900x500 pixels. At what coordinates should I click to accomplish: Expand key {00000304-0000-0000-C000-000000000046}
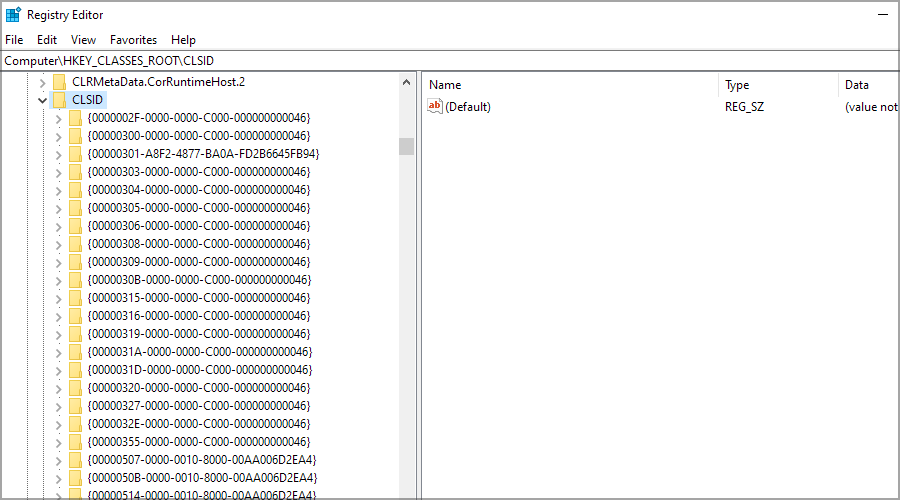pos(58,190)
